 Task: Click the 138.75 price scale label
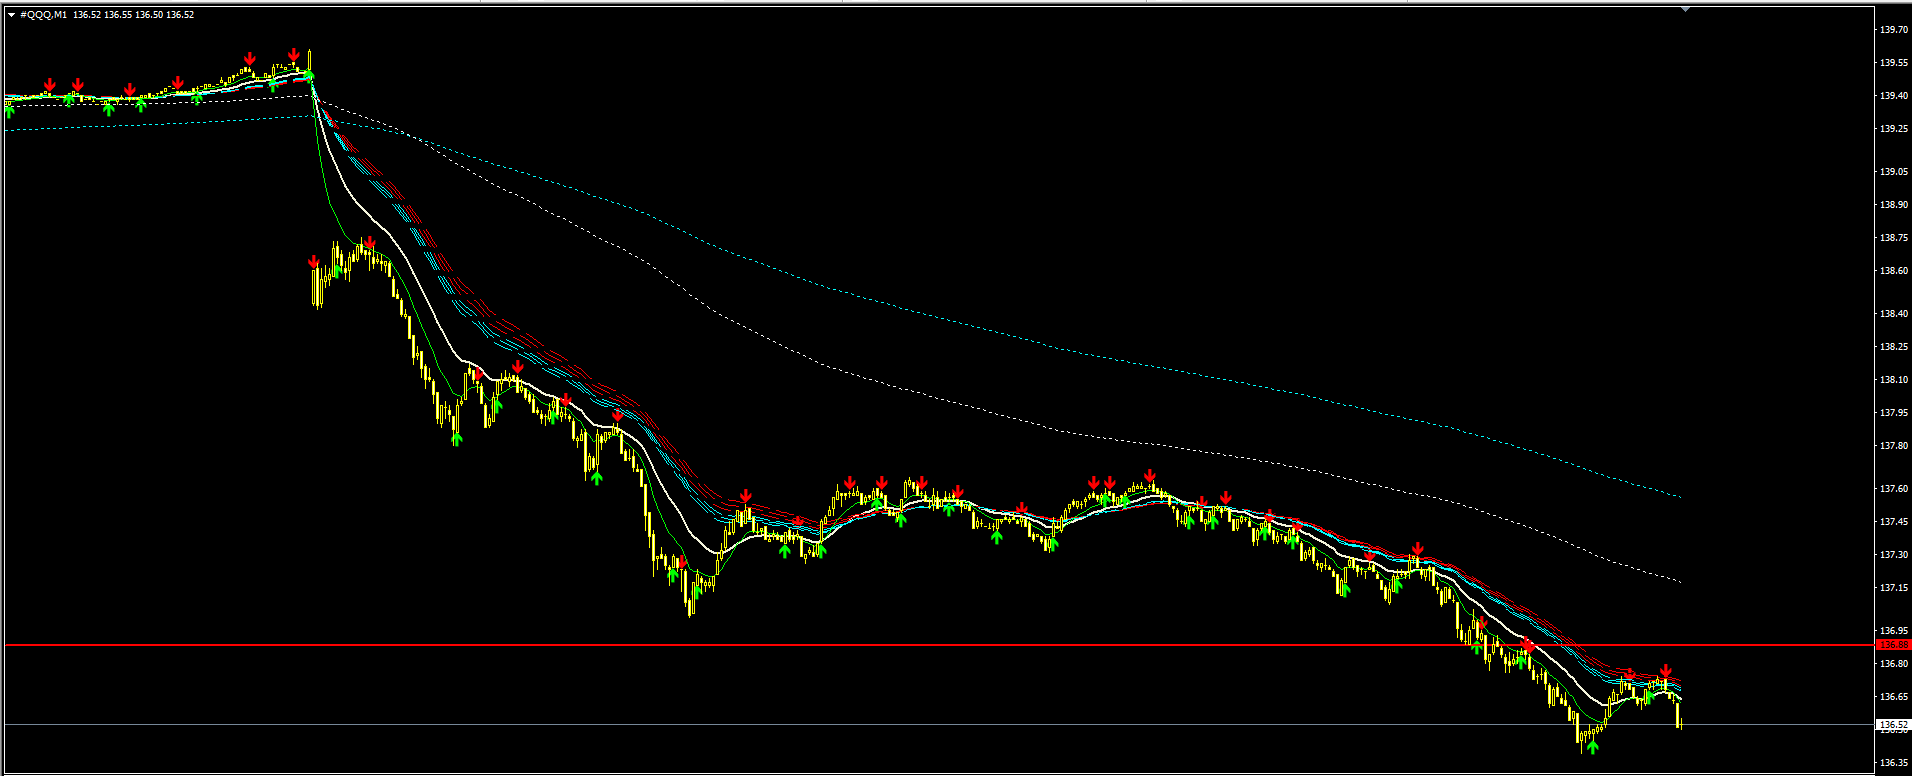pos(1893,238)
